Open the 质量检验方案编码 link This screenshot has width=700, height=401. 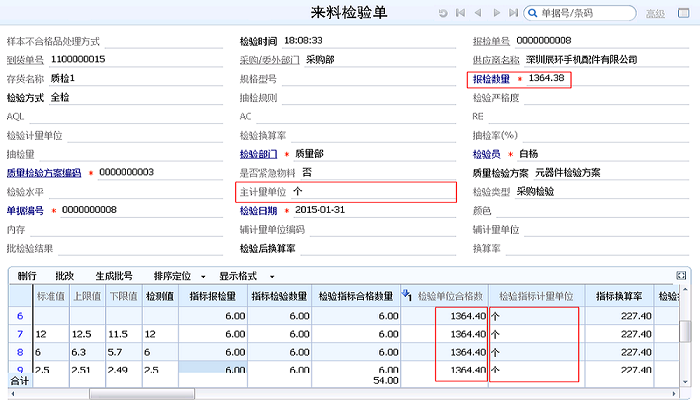click(x=44, y=173)
